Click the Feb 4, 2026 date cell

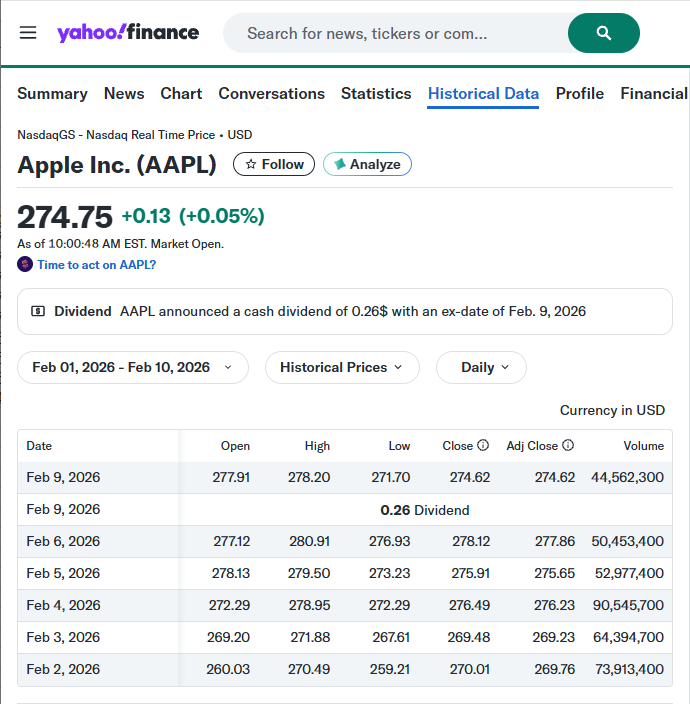coord(63,605)
